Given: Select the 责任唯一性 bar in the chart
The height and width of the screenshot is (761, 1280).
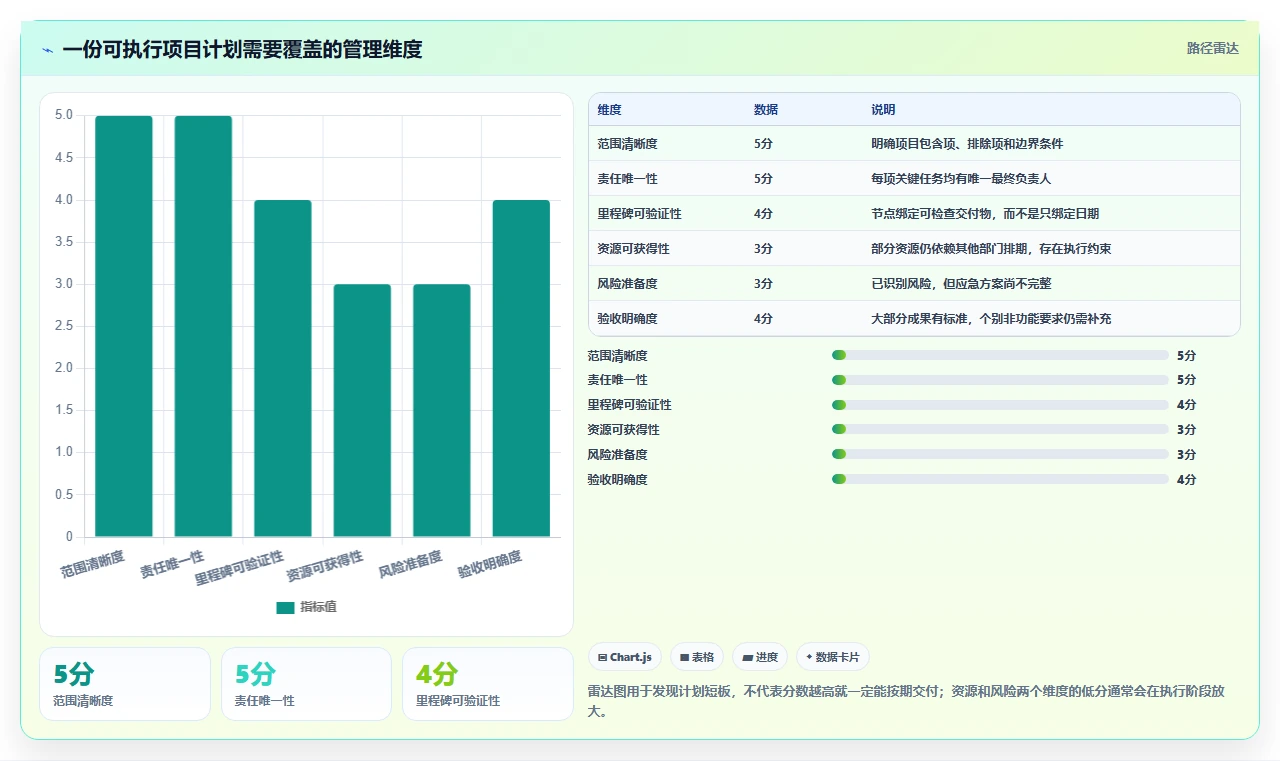Looking at the screenshot, I should tap(203, 326).
